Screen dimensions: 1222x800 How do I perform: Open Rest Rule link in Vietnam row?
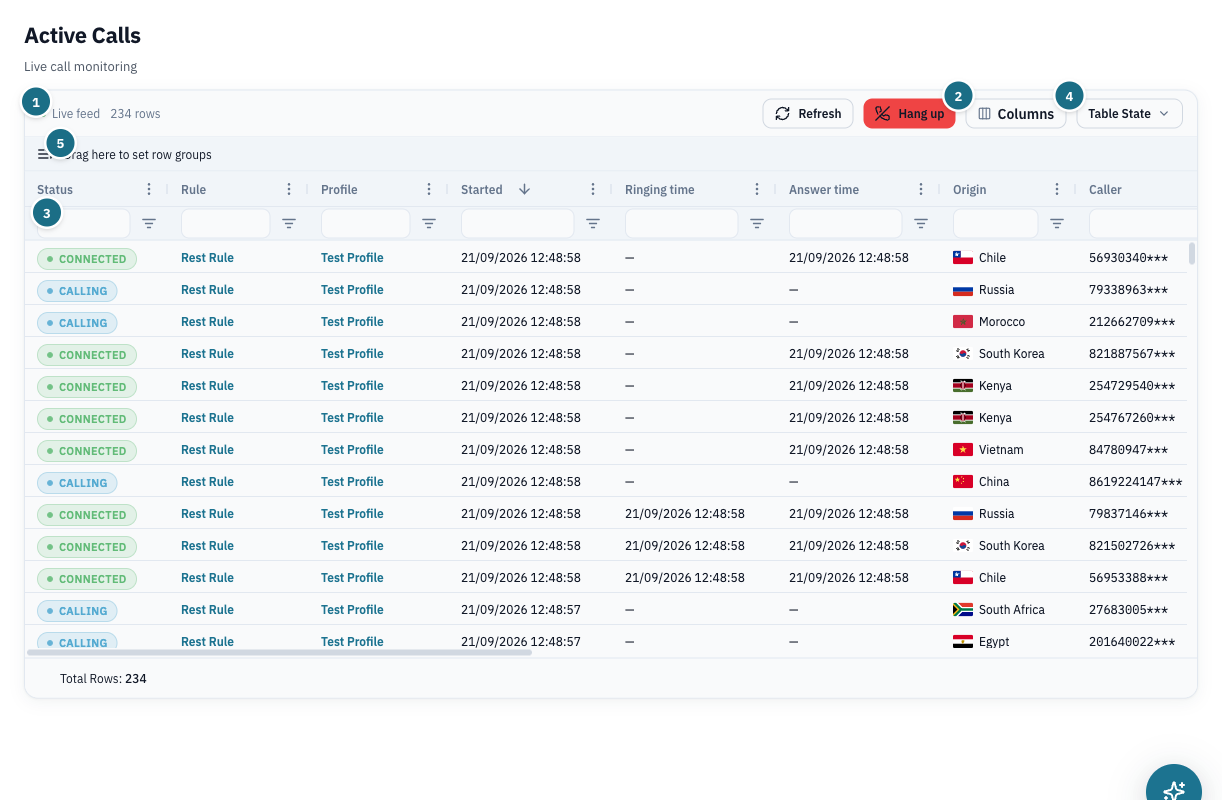207,450
